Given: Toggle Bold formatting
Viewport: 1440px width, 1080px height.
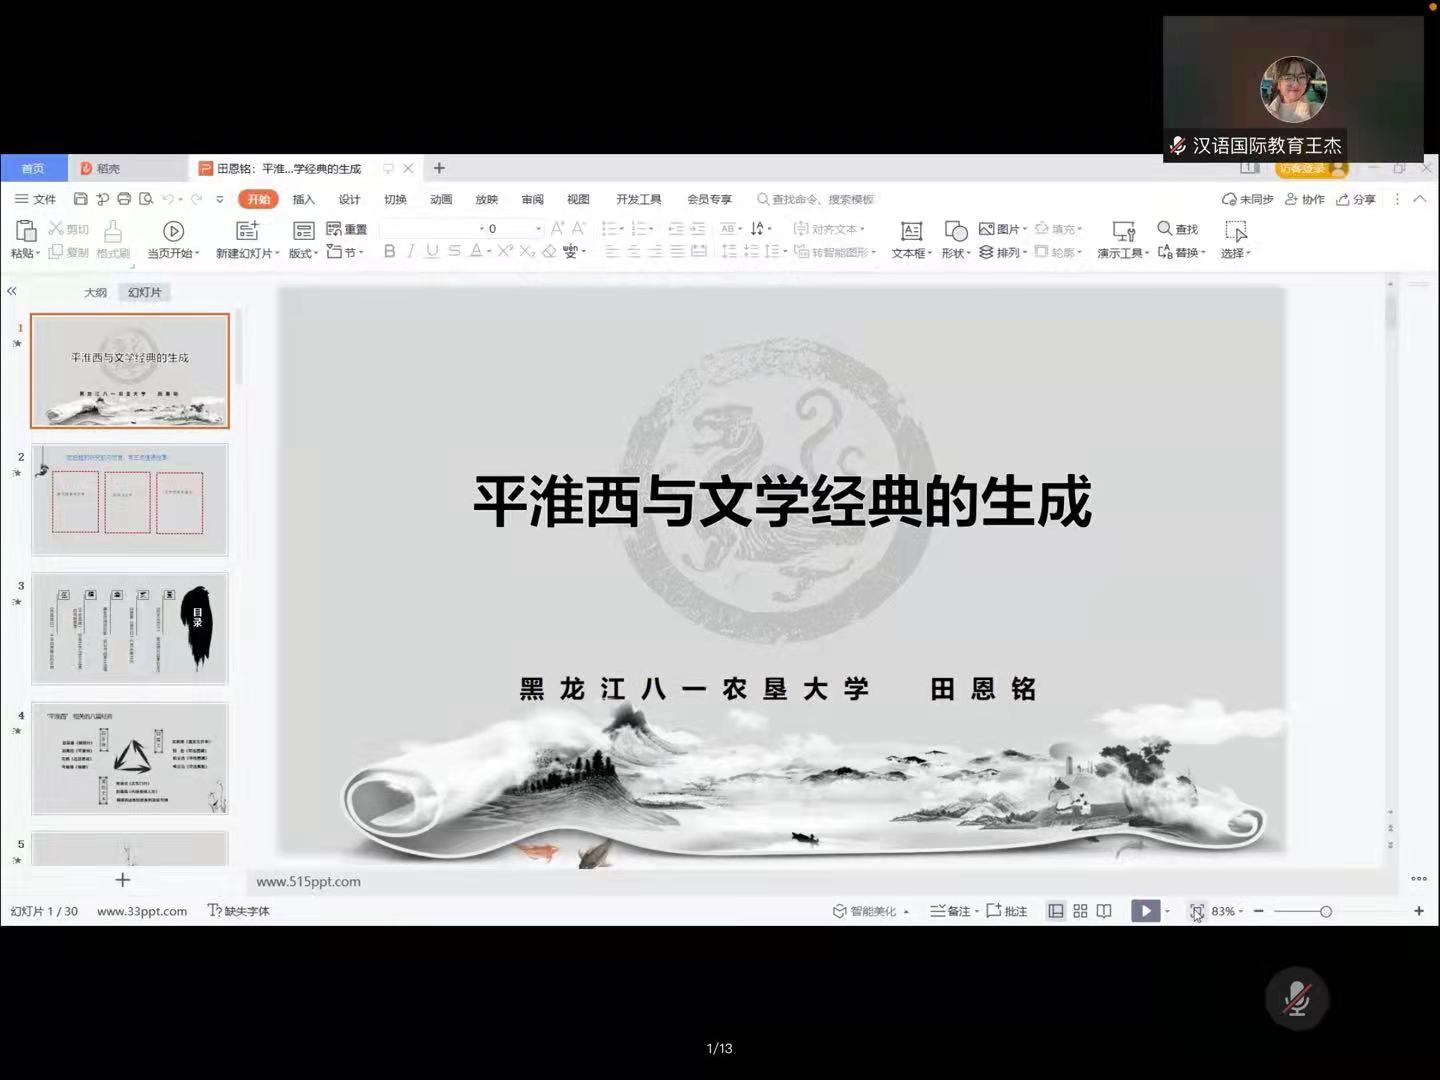Looking at the screenshot, I should (x=390, y=252).
